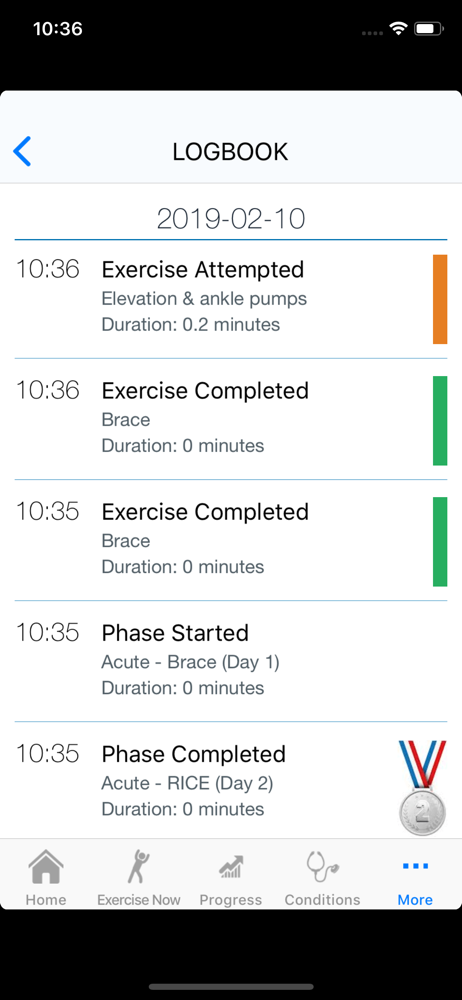Viewport: 462px width, 1000px height.
Task: Tap green marker of 10:35 Brace entry
Action: [x=440, y=541]
